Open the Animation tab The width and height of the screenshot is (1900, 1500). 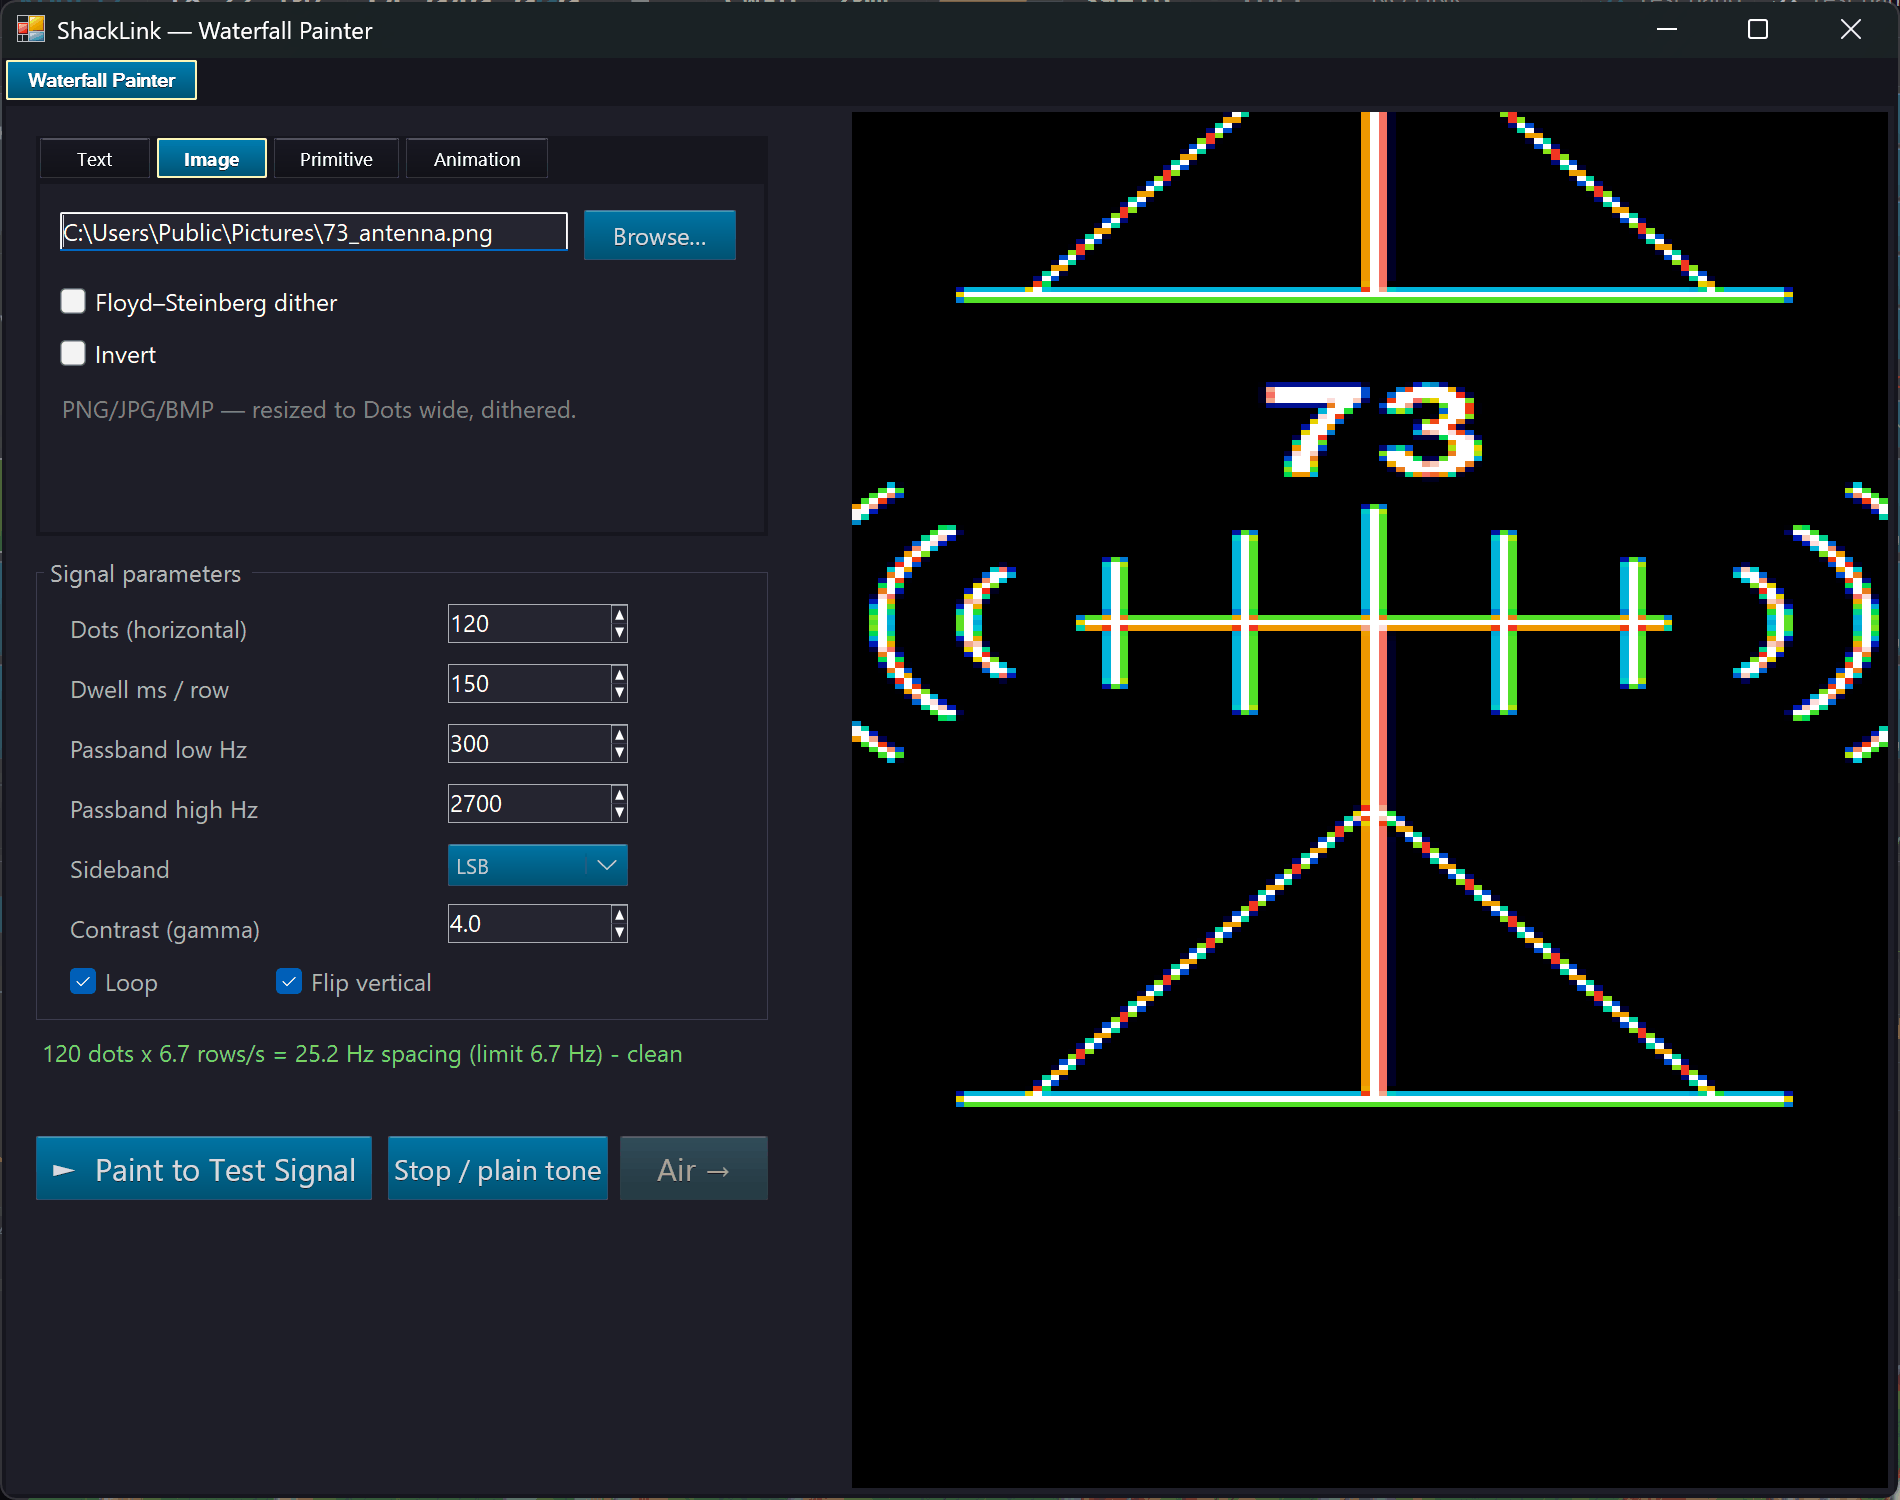point(477,159)
